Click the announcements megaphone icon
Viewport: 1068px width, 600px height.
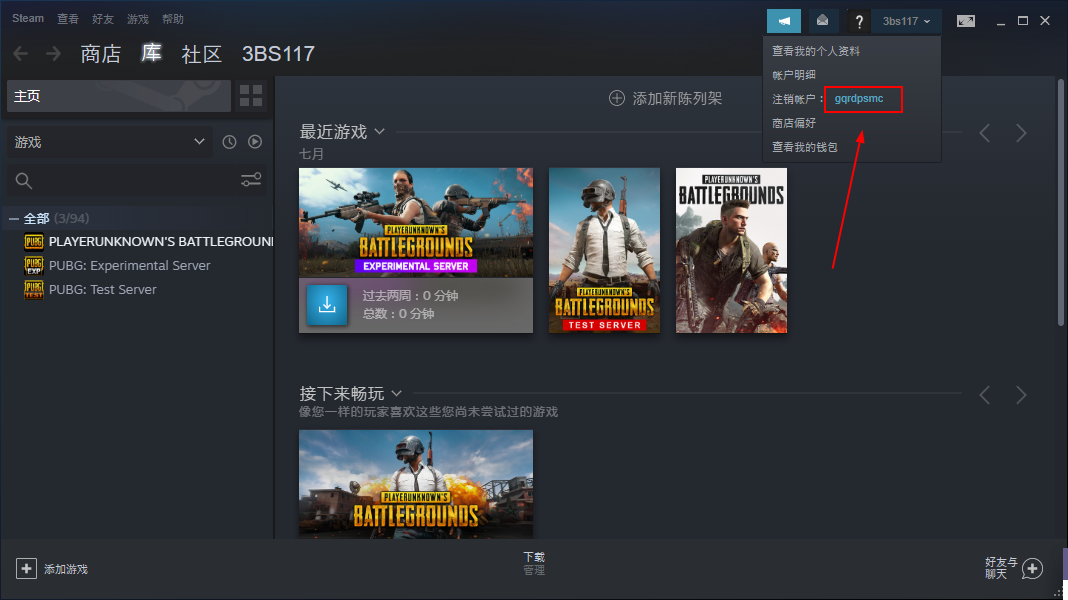click(x=784, y=21)
